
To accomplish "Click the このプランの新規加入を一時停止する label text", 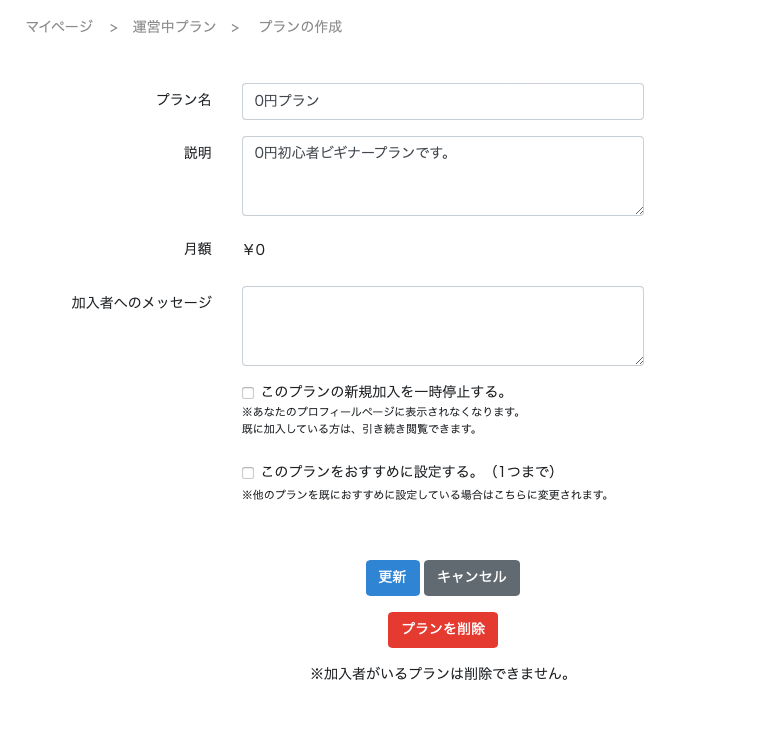I will (x=385, y=392).
